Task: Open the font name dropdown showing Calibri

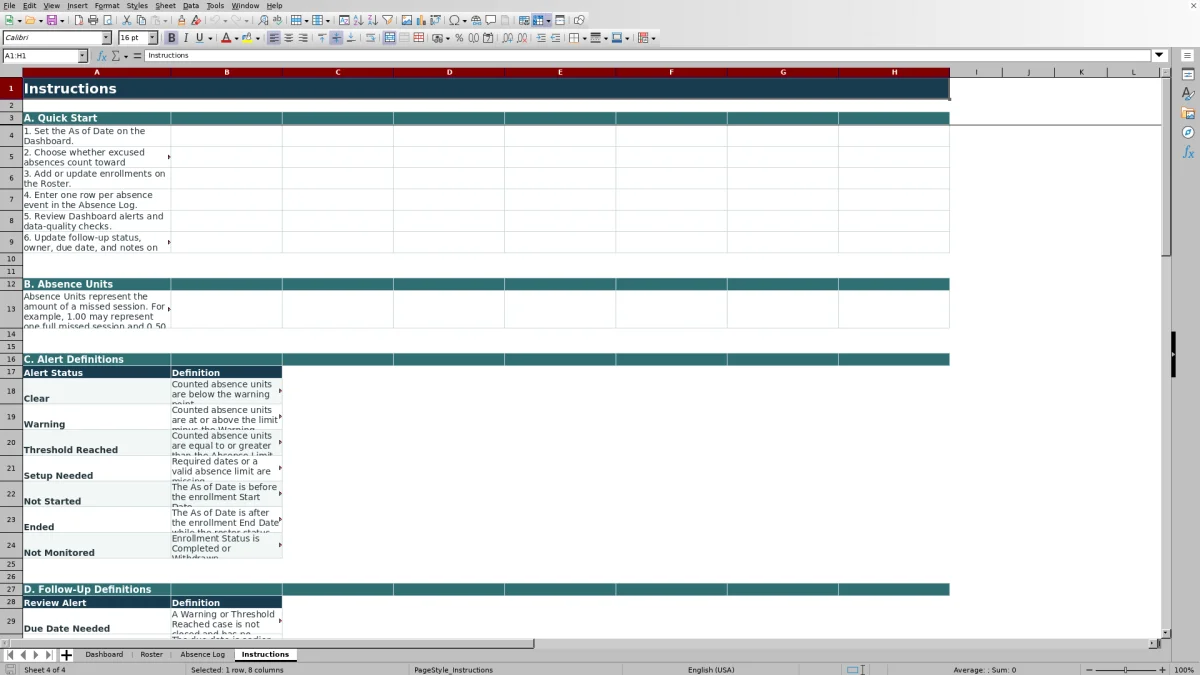Action: pyautogui.click(x=106, y=38)
